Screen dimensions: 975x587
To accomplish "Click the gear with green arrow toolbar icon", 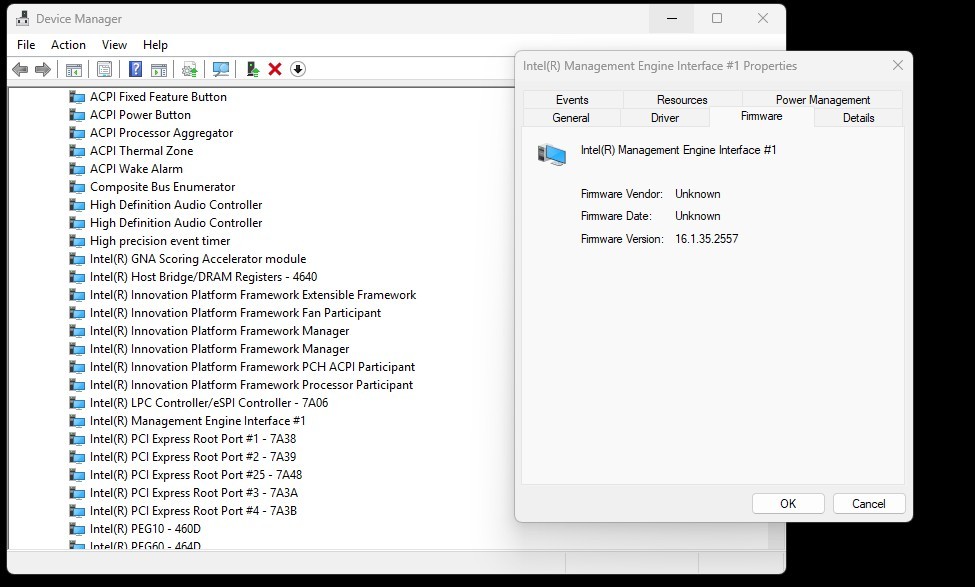I will click(x=190, y=69).
